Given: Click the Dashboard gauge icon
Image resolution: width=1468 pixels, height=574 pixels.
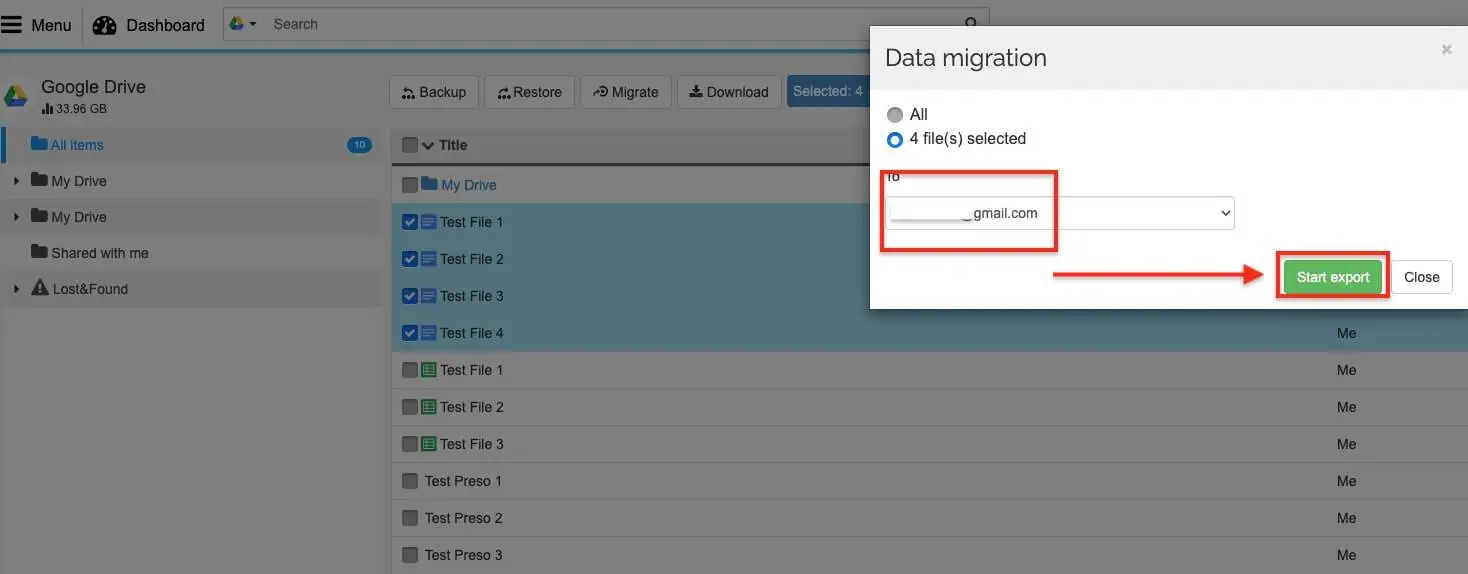Looking at the screenshot, I should (x=105, y=26).
